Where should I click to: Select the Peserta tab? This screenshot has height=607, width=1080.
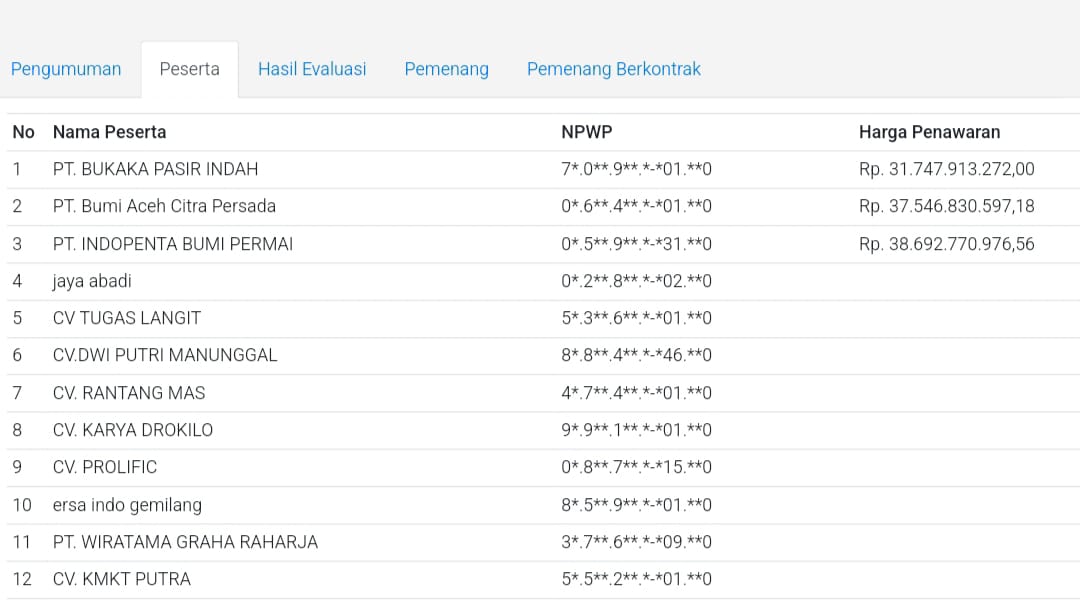(x=189, y=69)
